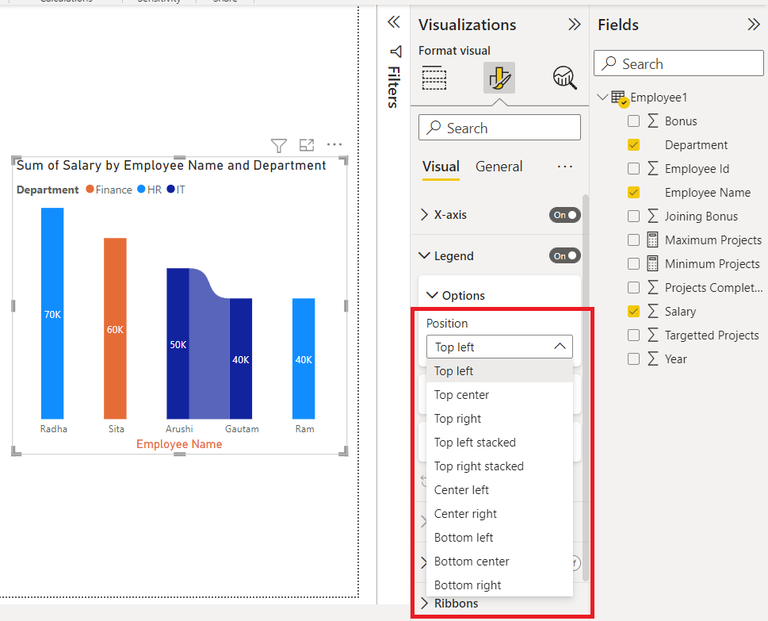Click the Employee1 table icon

click(x=619, y=98)
